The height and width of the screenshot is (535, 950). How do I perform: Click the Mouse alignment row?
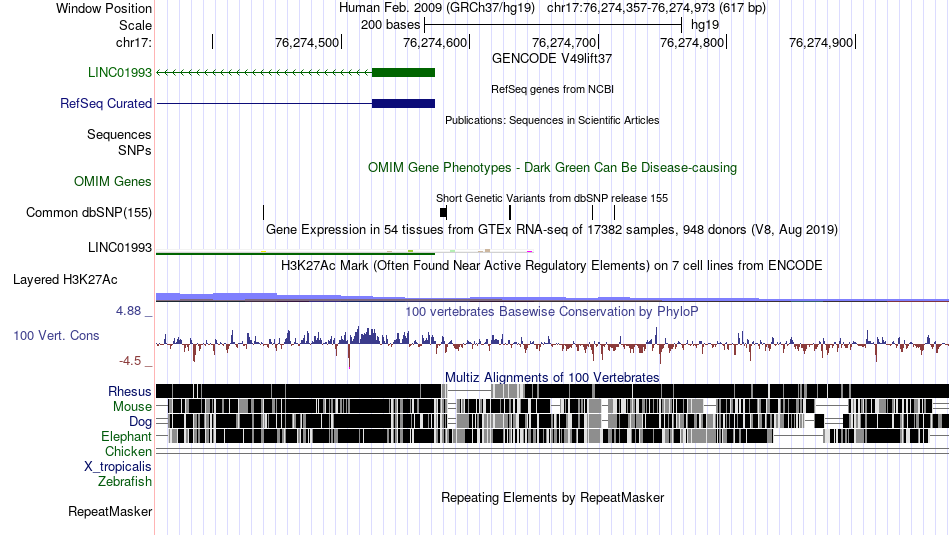[553, 406]
